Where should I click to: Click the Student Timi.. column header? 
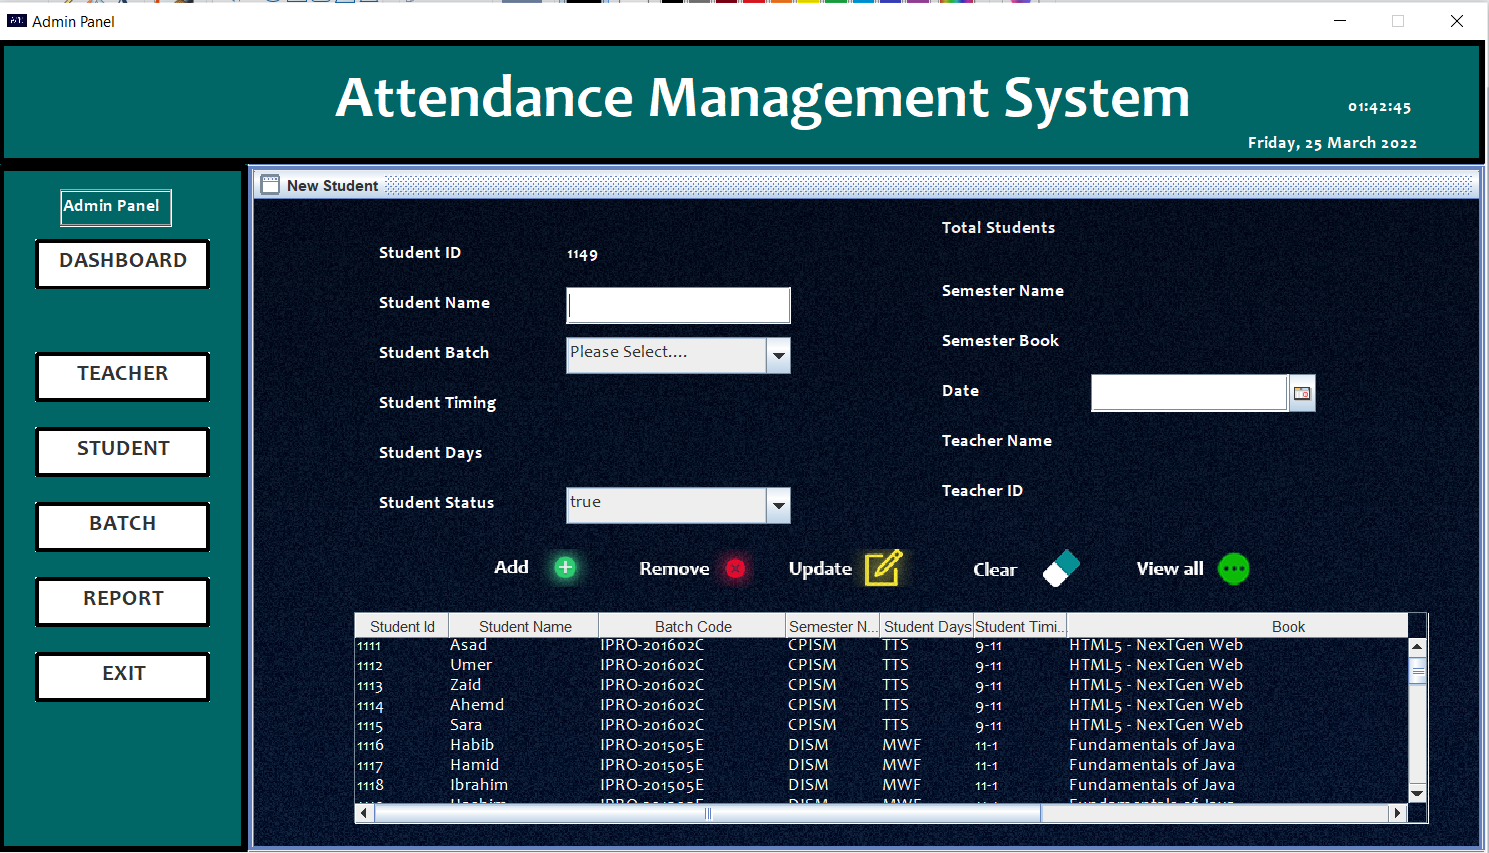1020,626
